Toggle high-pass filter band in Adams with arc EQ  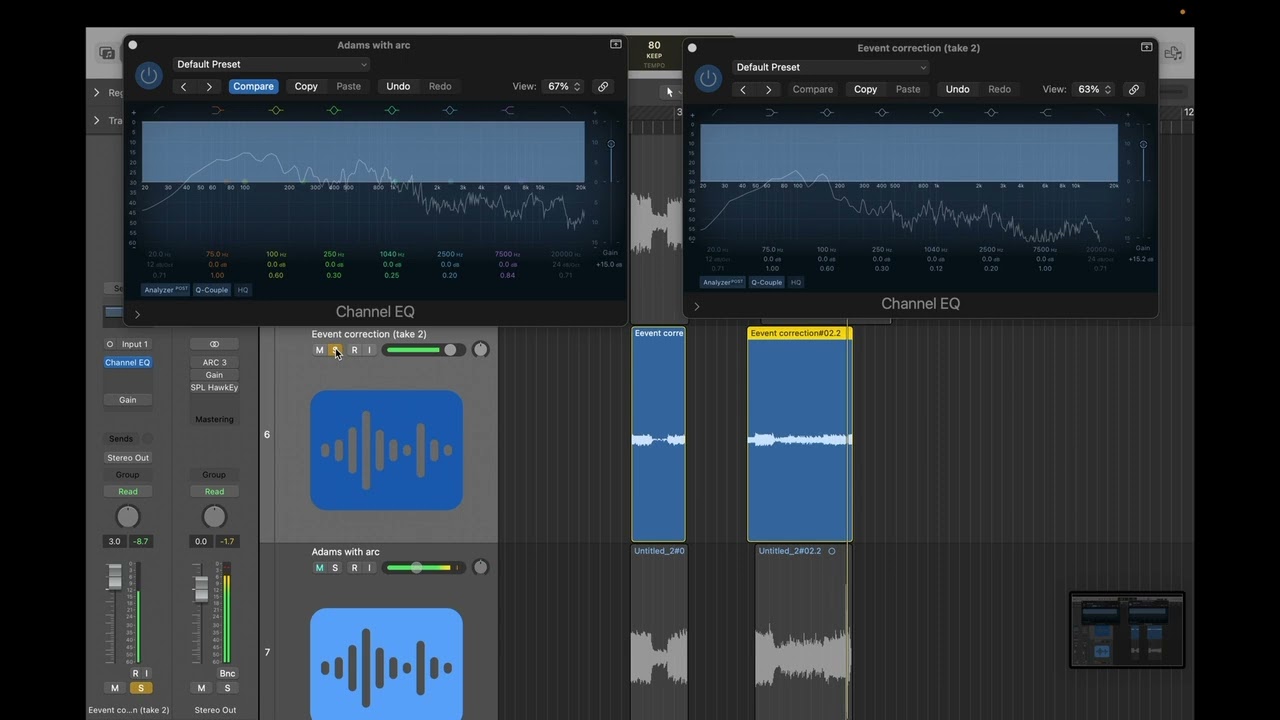[x=159, y=110]
